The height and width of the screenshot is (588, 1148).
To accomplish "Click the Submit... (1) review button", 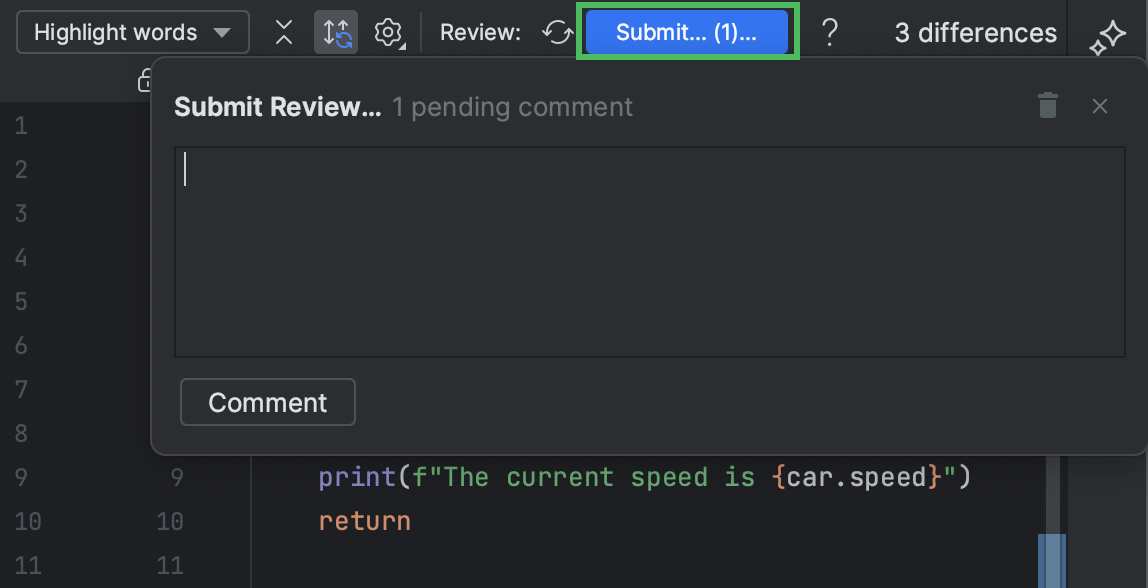I will coord(687,31).
